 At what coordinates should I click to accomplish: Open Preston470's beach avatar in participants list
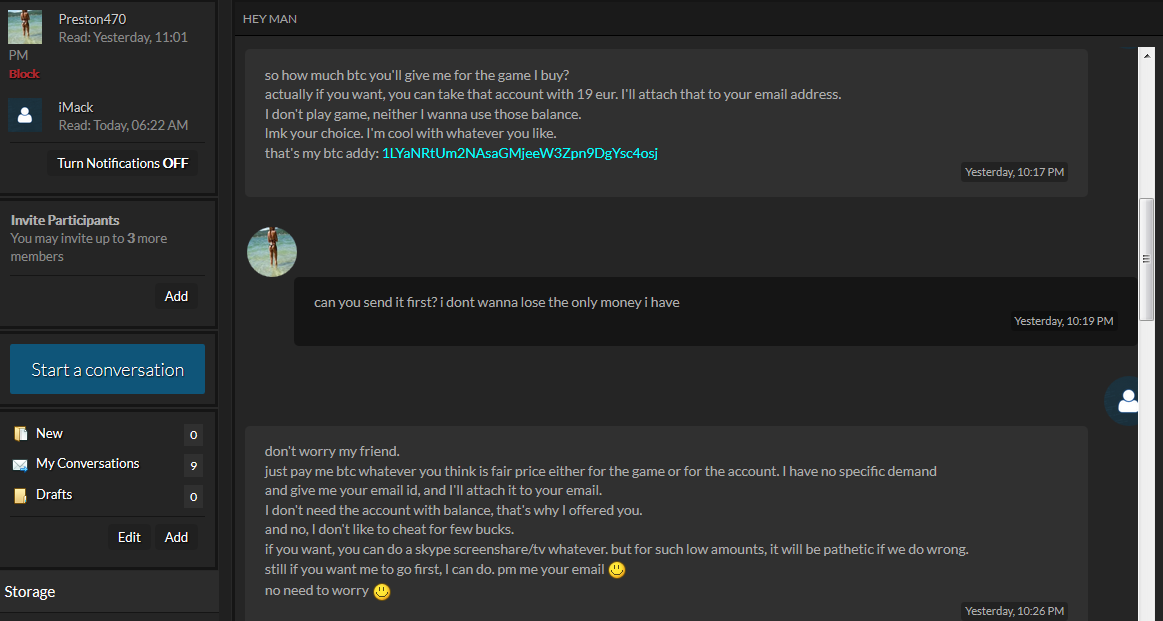24,27
